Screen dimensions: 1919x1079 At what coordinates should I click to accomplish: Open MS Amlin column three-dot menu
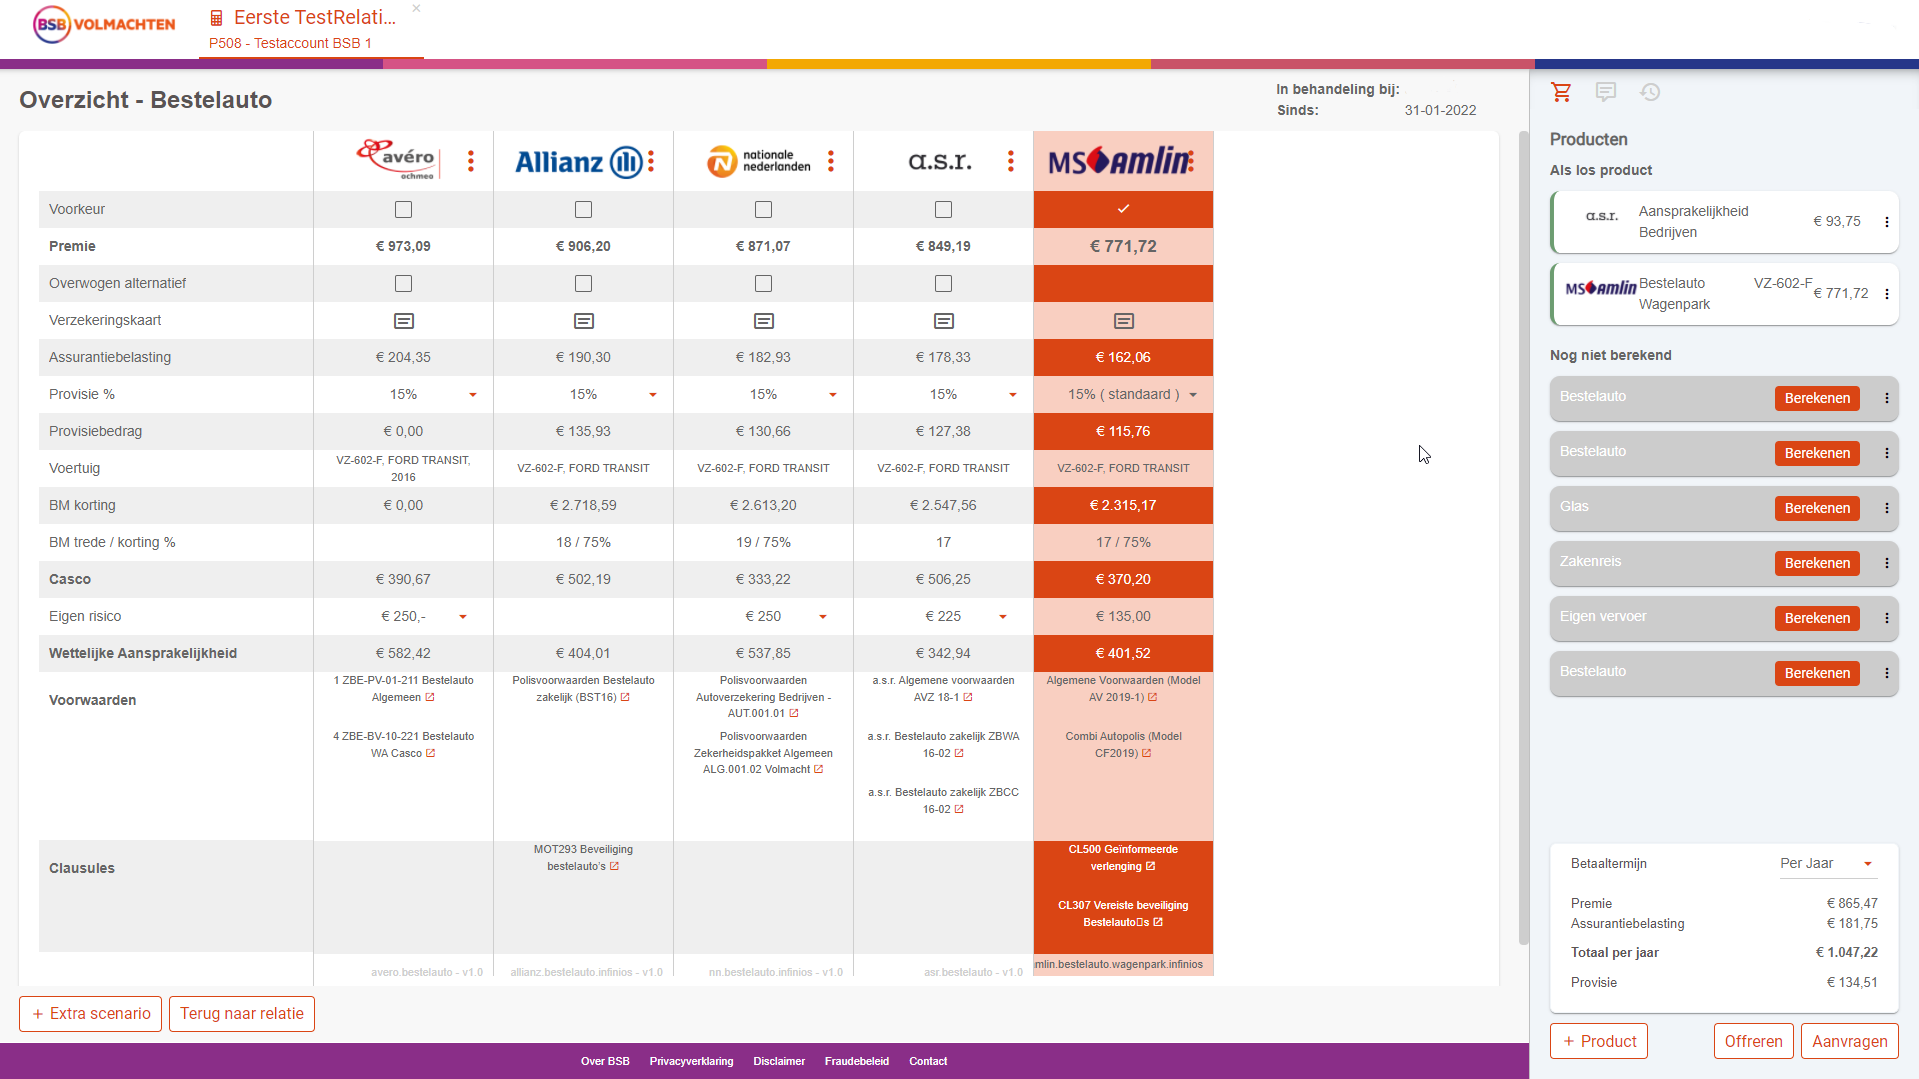tap(1193, 161)
